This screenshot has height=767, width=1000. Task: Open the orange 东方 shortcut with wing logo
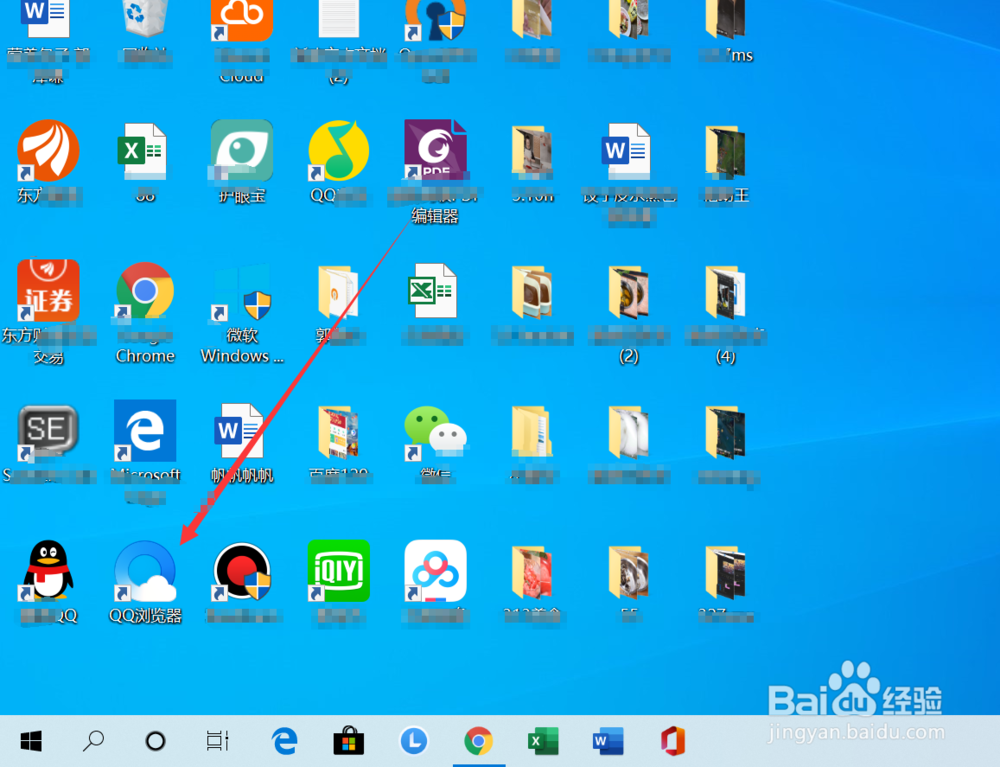pos(48,150)
